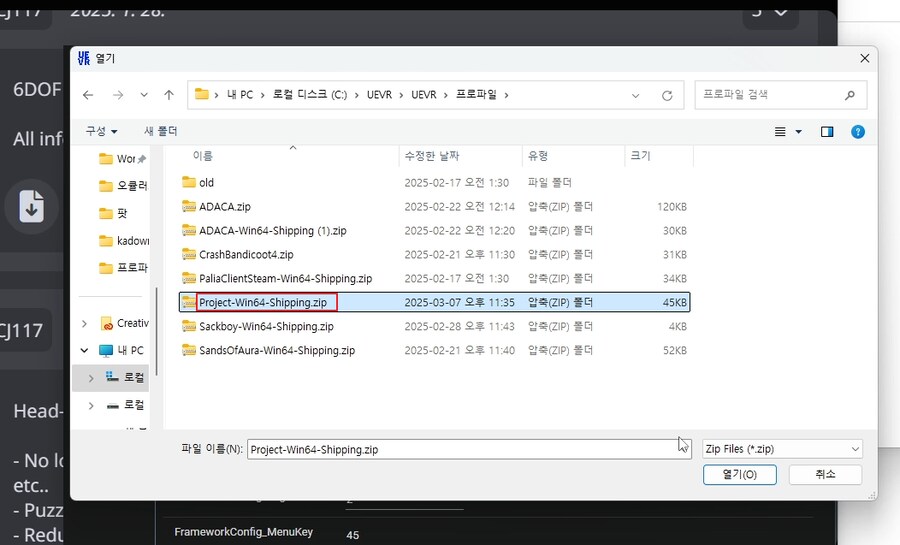The height and width of the screenshot is (545, 900).
Task: Expand Creative Cloud tree node
Action: [85, 324]
